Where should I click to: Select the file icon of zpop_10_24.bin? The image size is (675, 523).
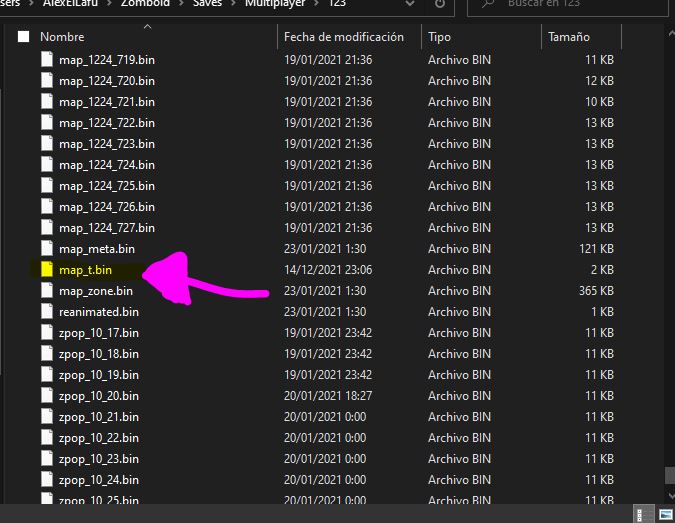[47, 479]
